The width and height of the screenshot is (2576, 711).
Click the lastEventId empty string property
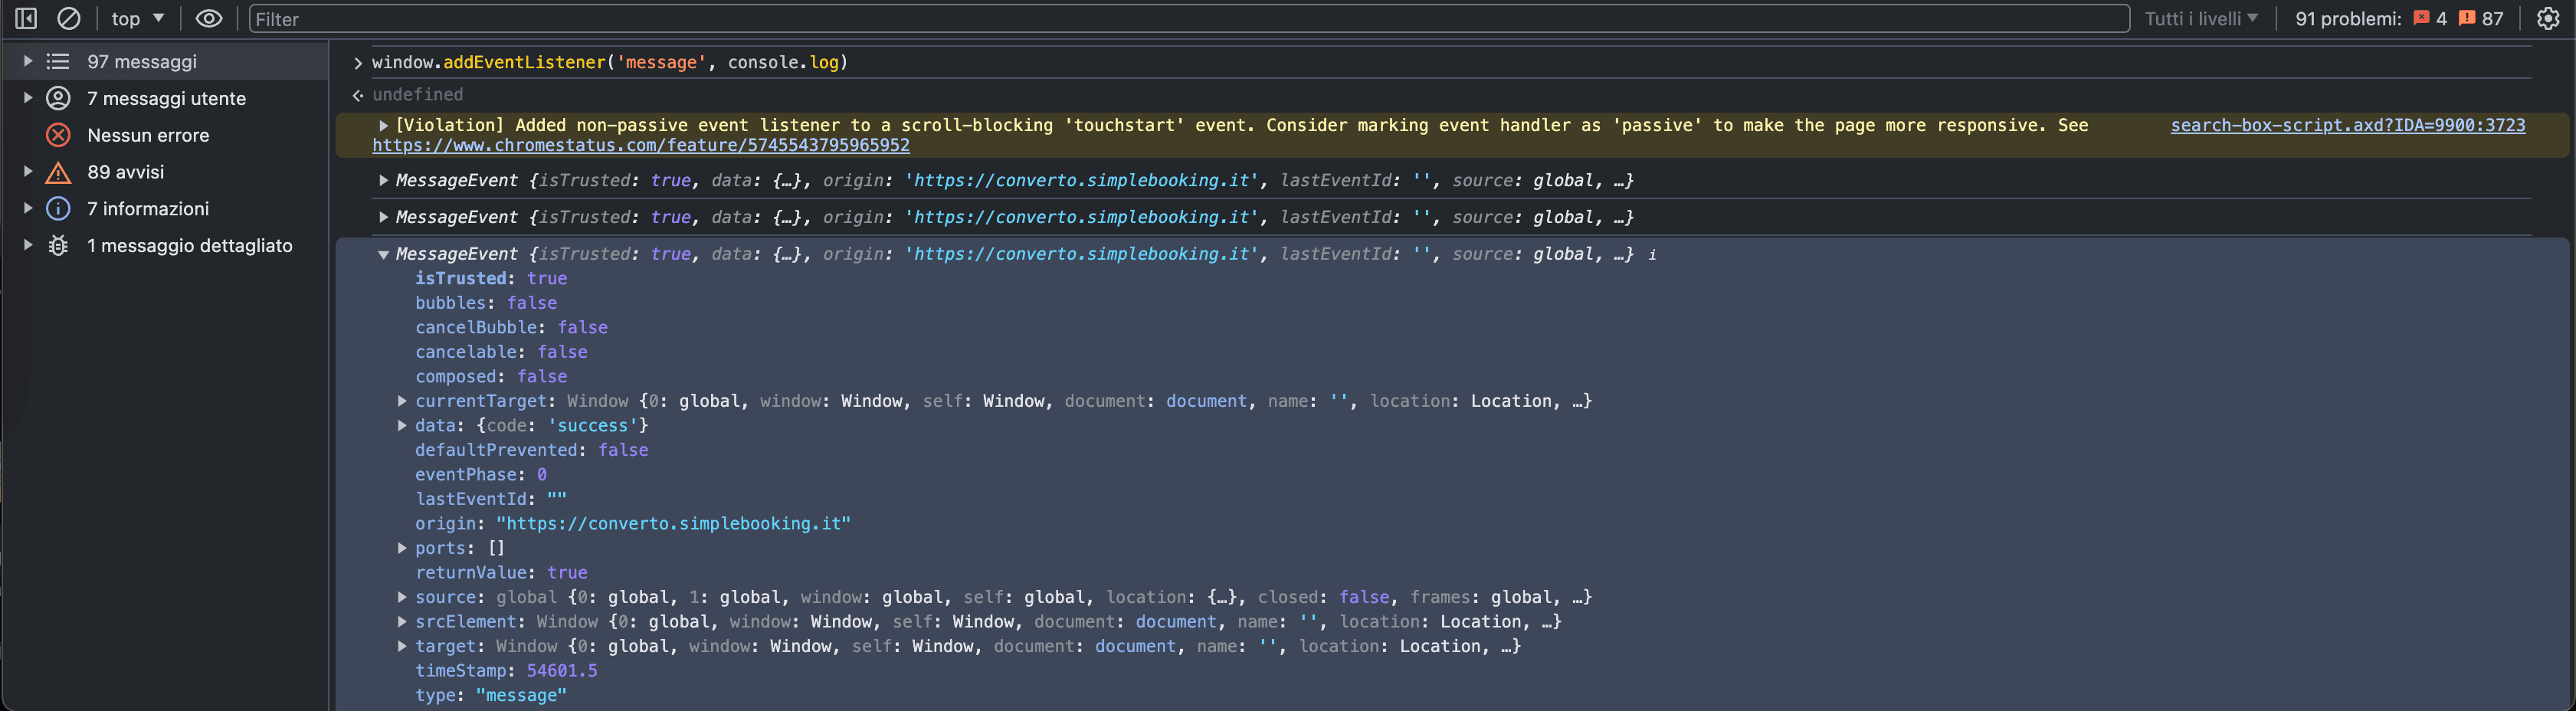pyautogui.click(x=491, y=499)
